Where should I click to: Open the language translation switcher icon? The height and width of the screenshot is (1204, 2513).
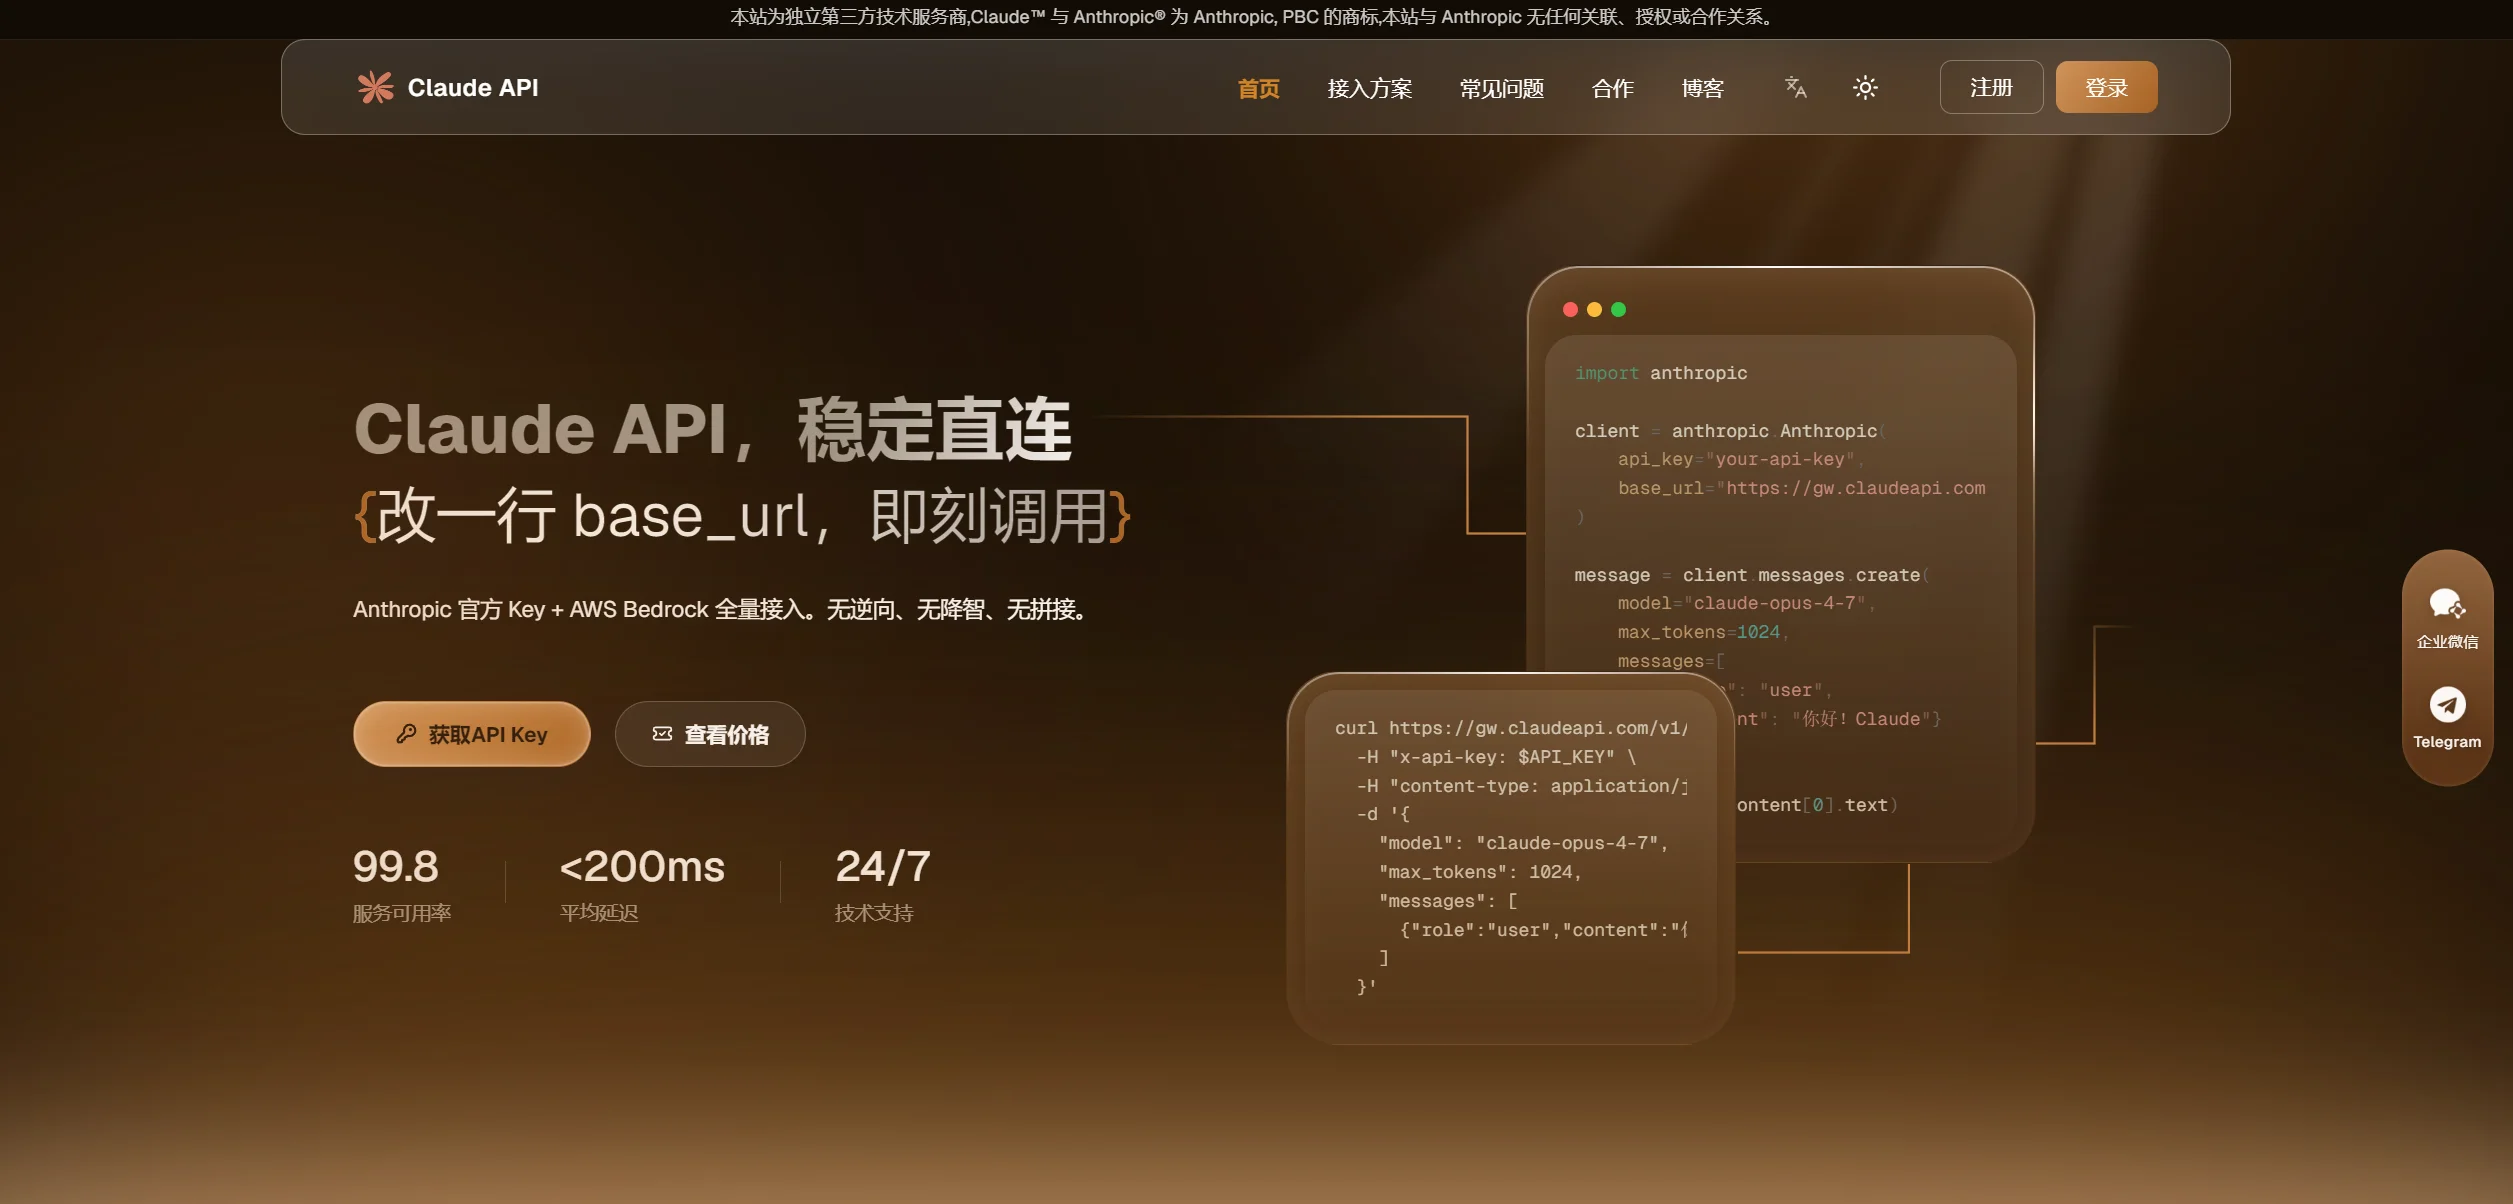pyautogui.click(x=1796, y=88)
